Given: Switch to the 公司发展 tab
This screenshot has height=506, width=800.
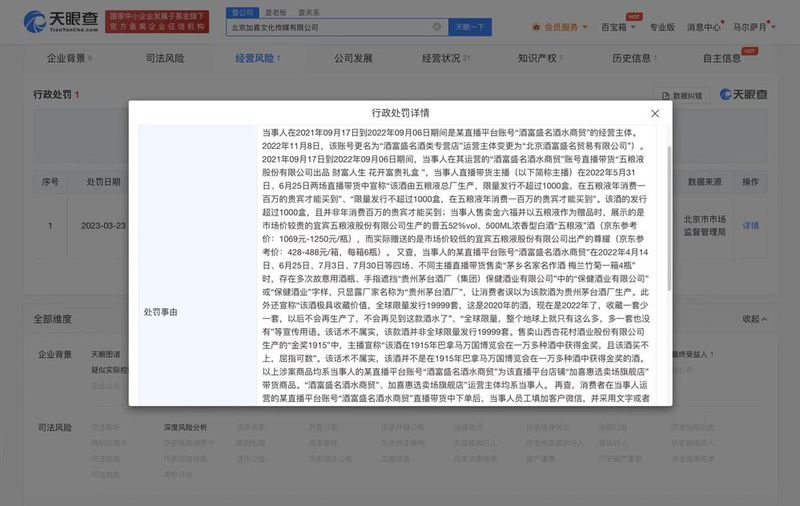Looking at the screenshot, I should [353, 58].
